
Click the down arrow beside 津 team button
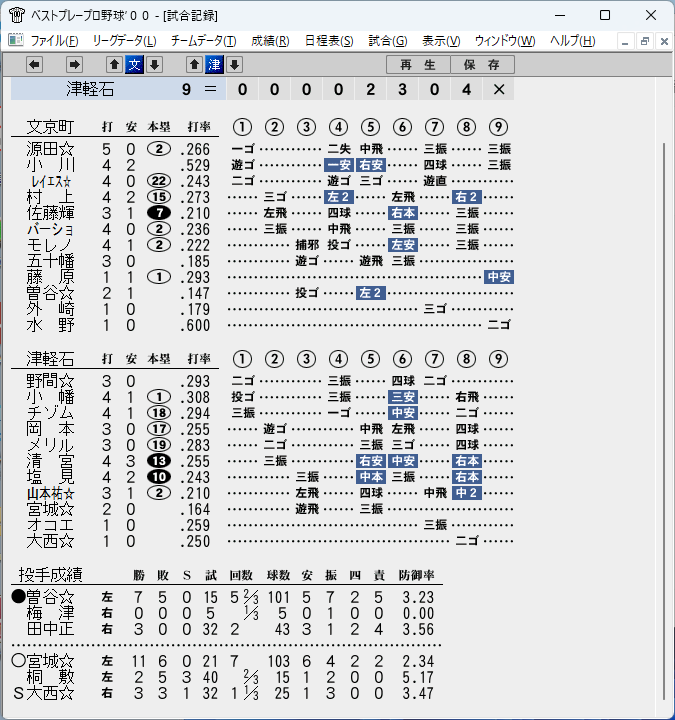pos(235,65)
